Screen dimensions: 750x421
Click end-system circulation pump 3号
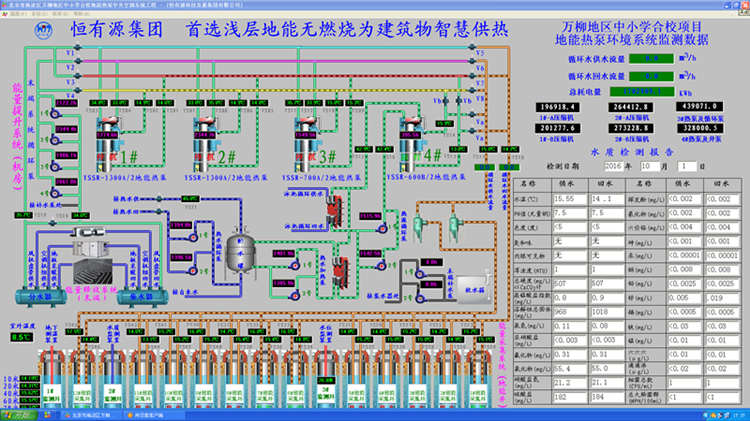point(55,166)
